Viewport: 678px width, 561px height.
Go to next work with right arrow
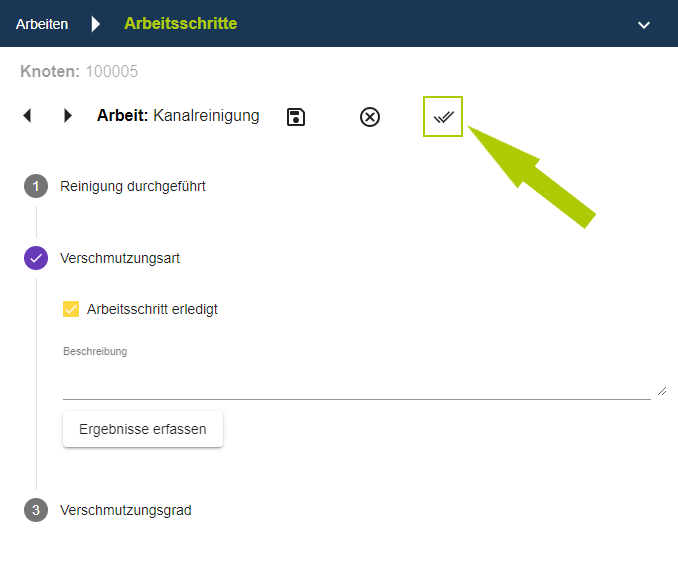point(68,116)
